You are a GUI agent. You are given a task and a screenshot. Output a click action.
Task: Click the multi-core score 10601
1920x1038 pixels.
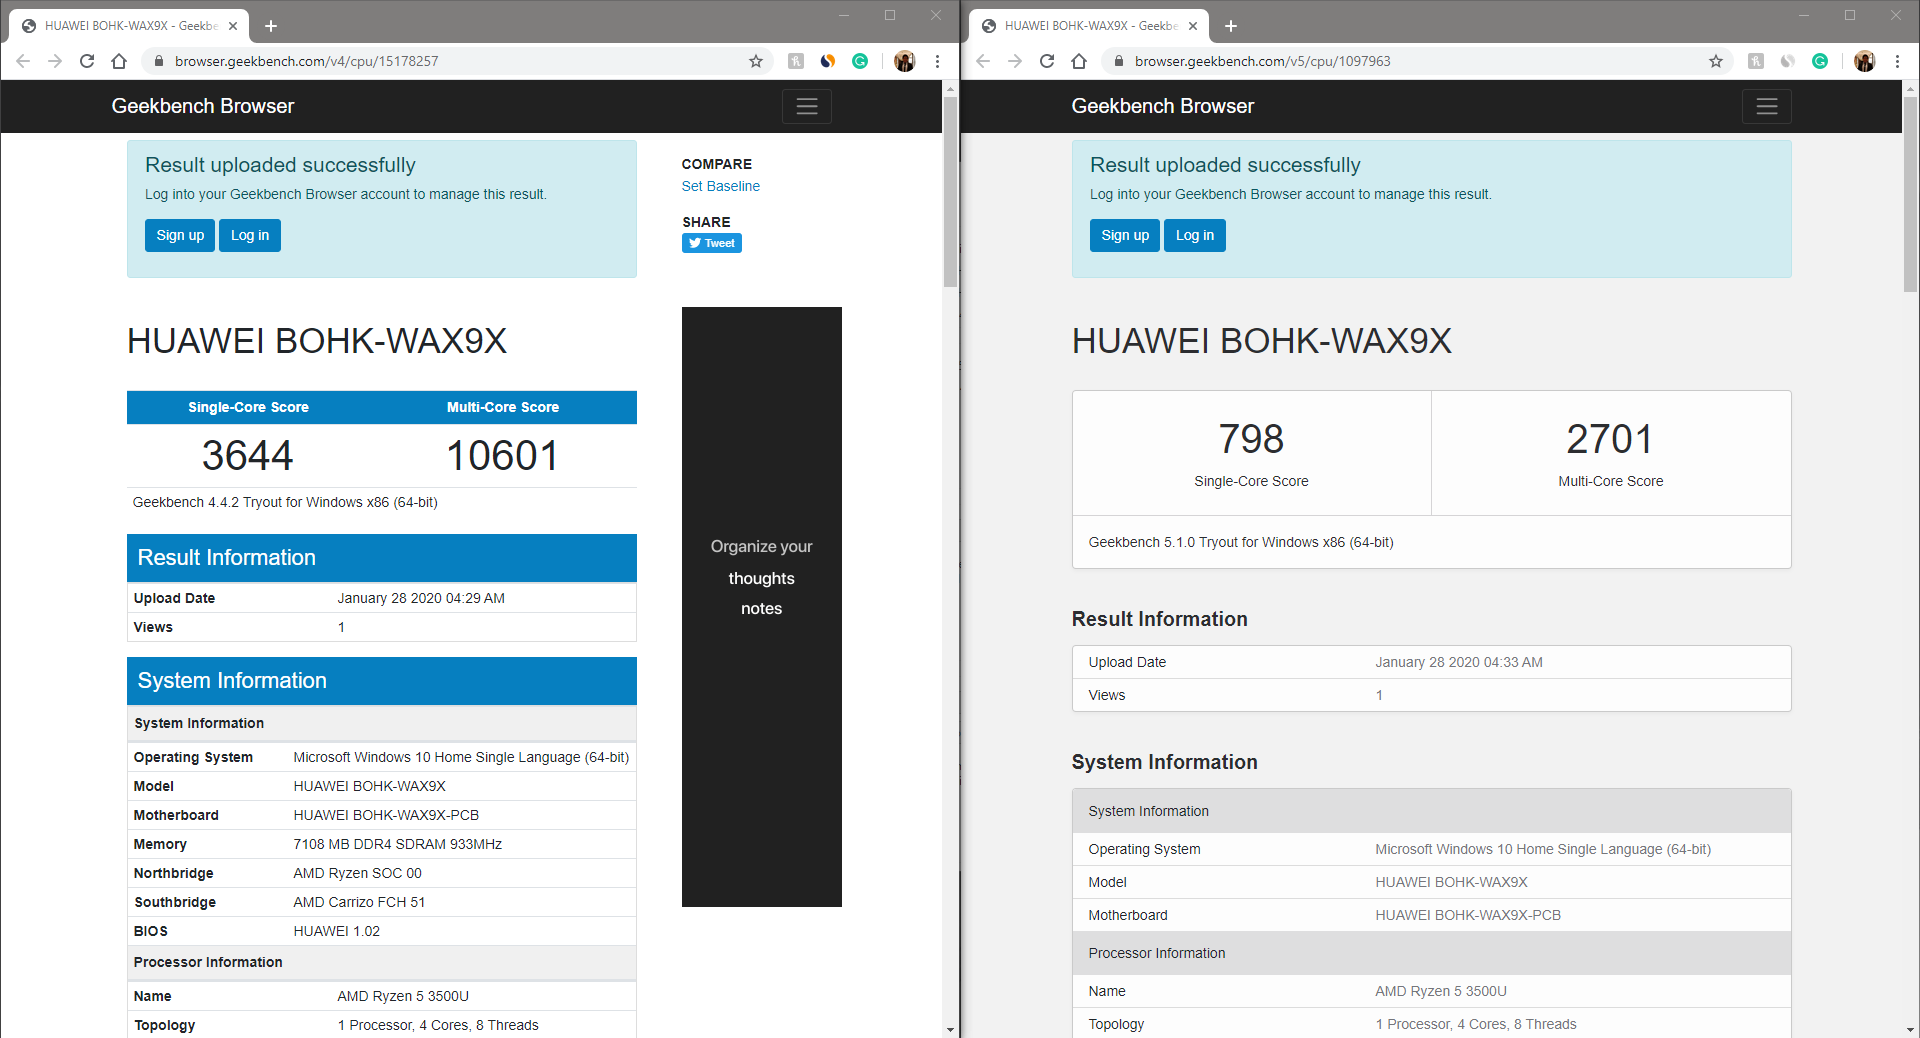coord(502,456)
